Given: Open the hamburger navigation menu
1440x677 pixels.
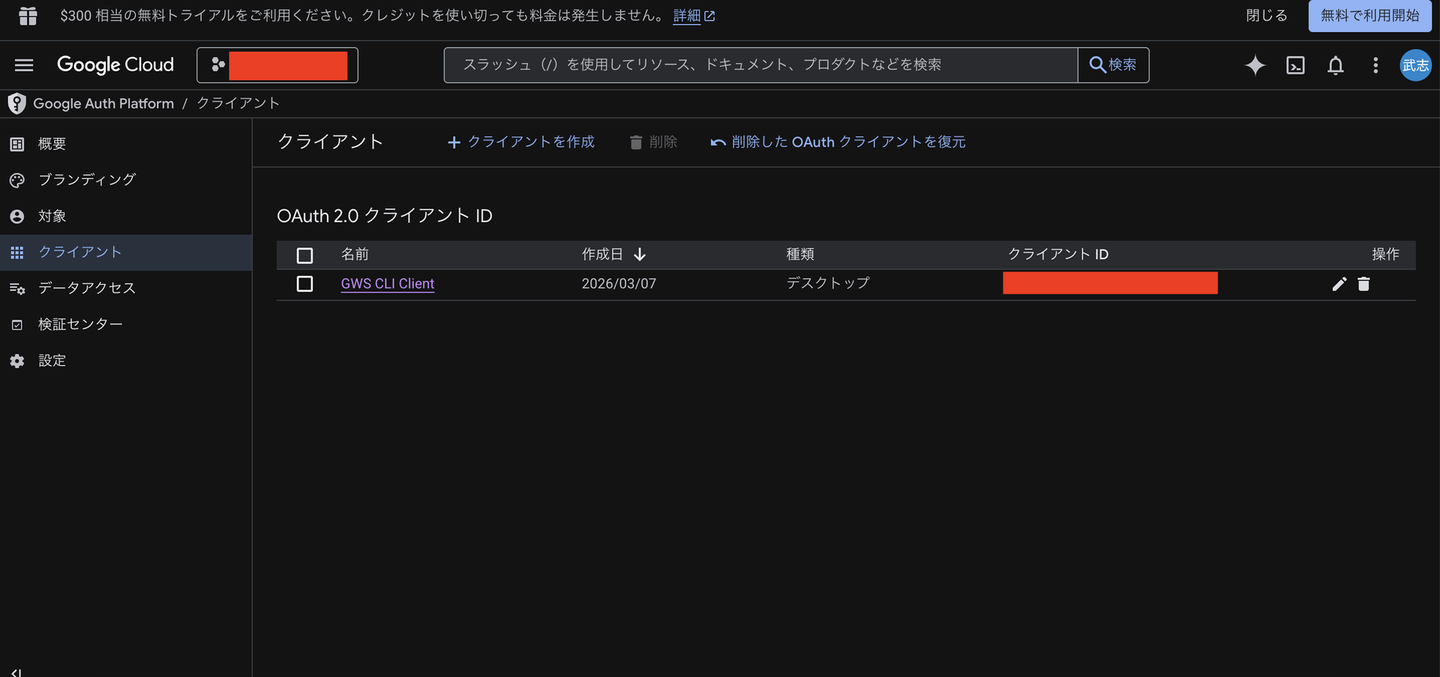Looking at the screenshot, I should (24, 65).
